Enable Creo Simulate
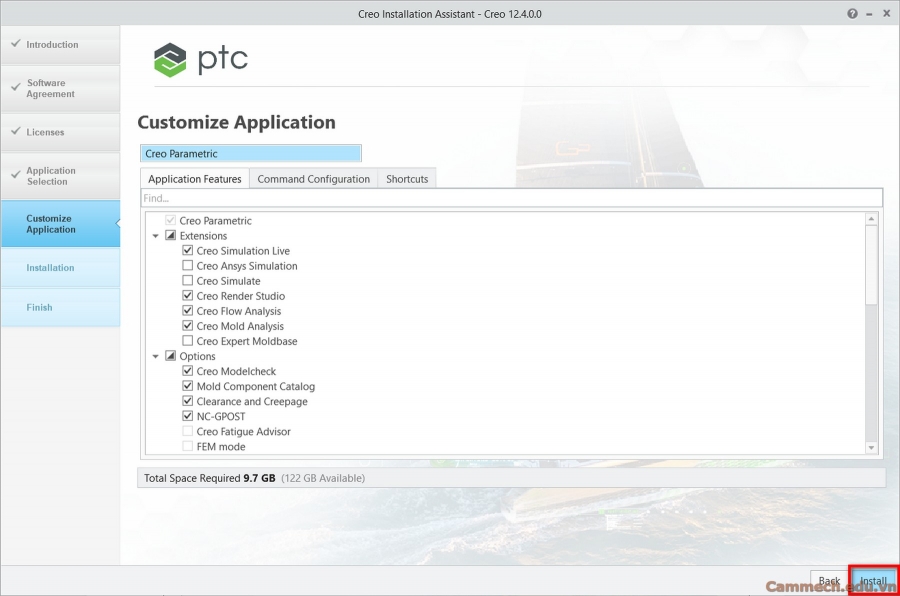This screenshot has width=900, height=596. pyautogui.click(x=187, y=280)
